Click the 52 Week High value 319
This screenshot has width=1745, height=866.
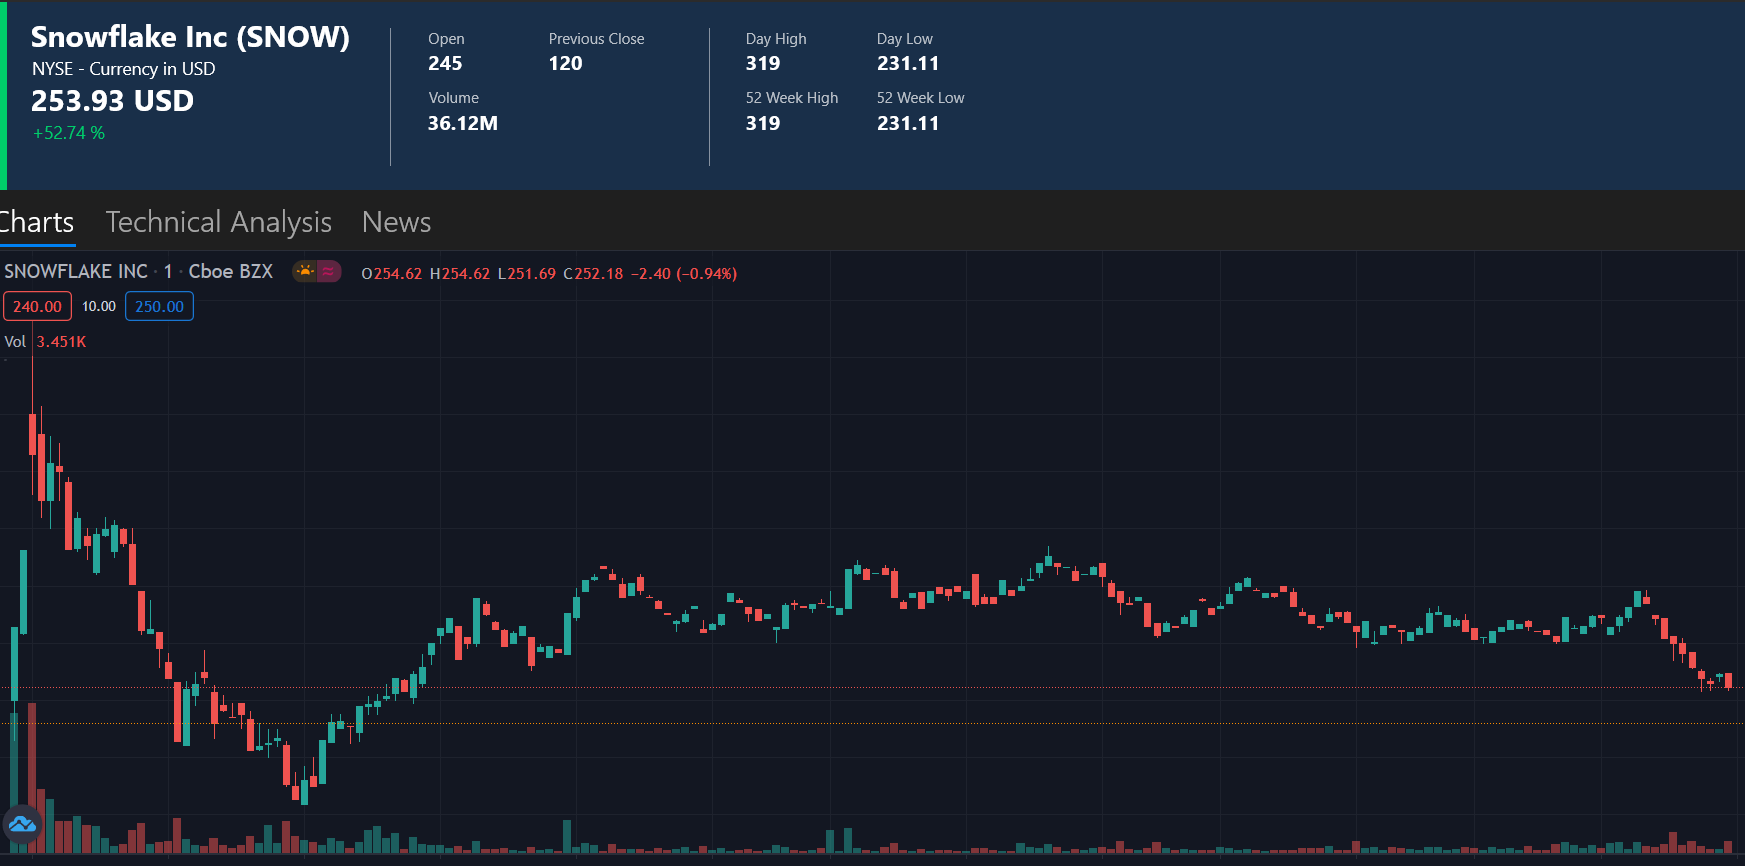click(762, 123)
